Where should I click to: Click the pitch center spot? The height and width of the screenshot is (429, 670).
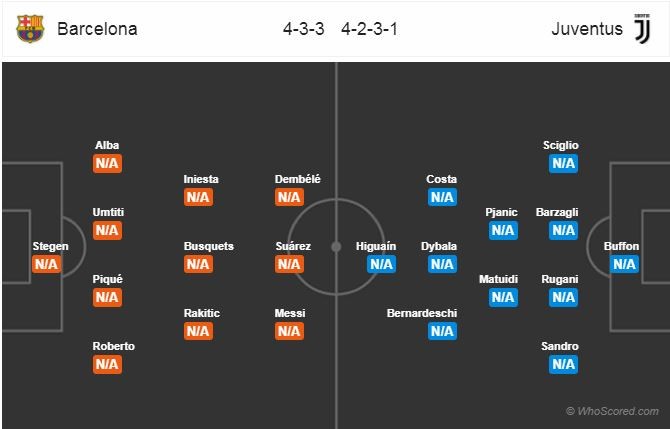pos(336,247)
